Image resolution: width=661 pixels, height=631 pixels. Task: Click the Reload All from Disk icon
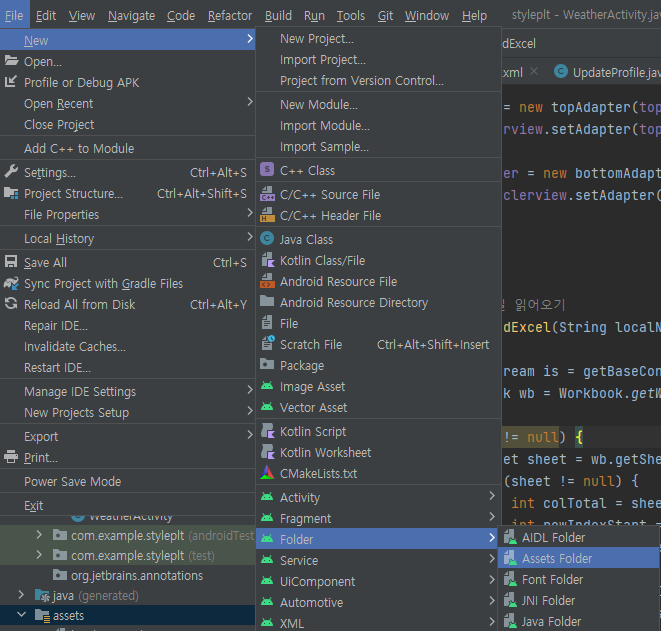click(x=11, y=303)
